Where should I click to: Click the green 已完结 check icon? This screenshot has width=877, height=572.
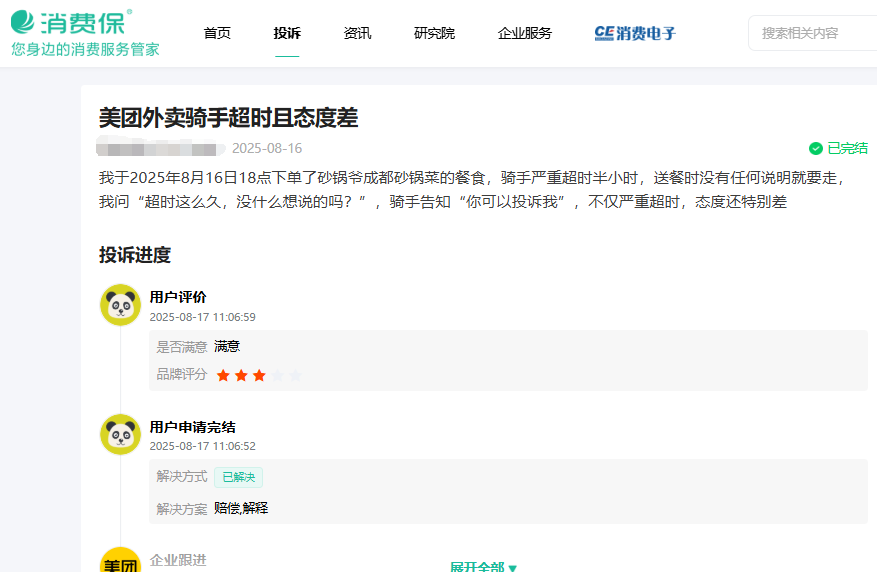815,148
